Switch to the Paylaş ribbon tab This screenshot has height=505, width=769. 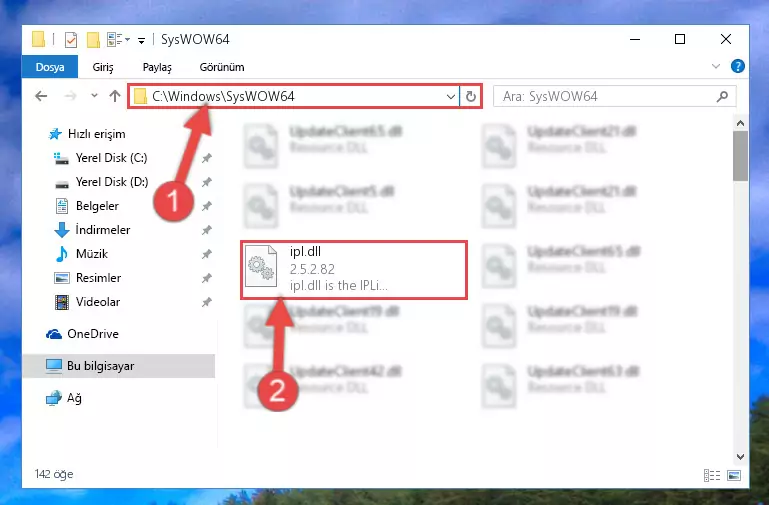157,67
